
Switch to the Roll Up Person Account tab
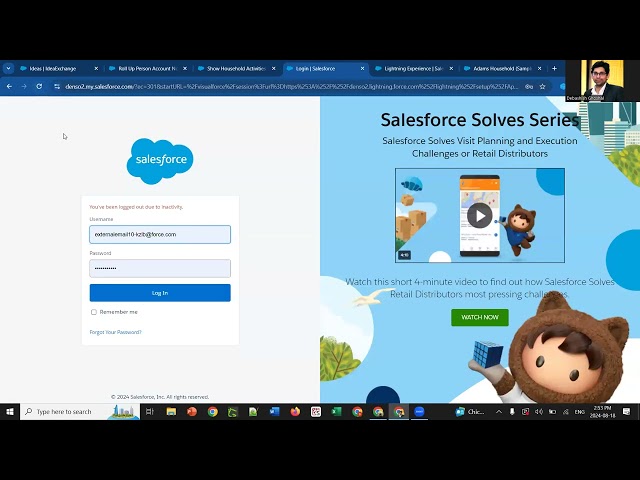click(148, 69)
